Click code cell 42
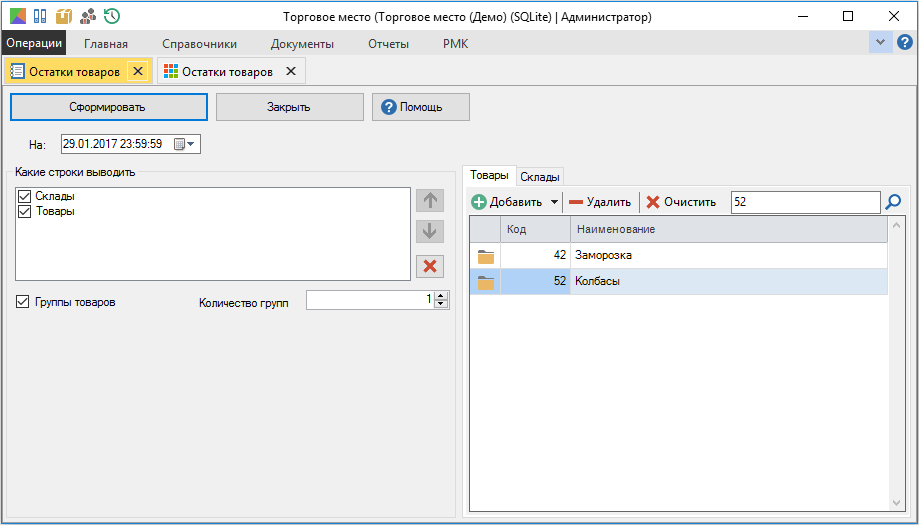The width and height of the screenshot is (919, 525). pyautogui.click(x=535, y=255)
